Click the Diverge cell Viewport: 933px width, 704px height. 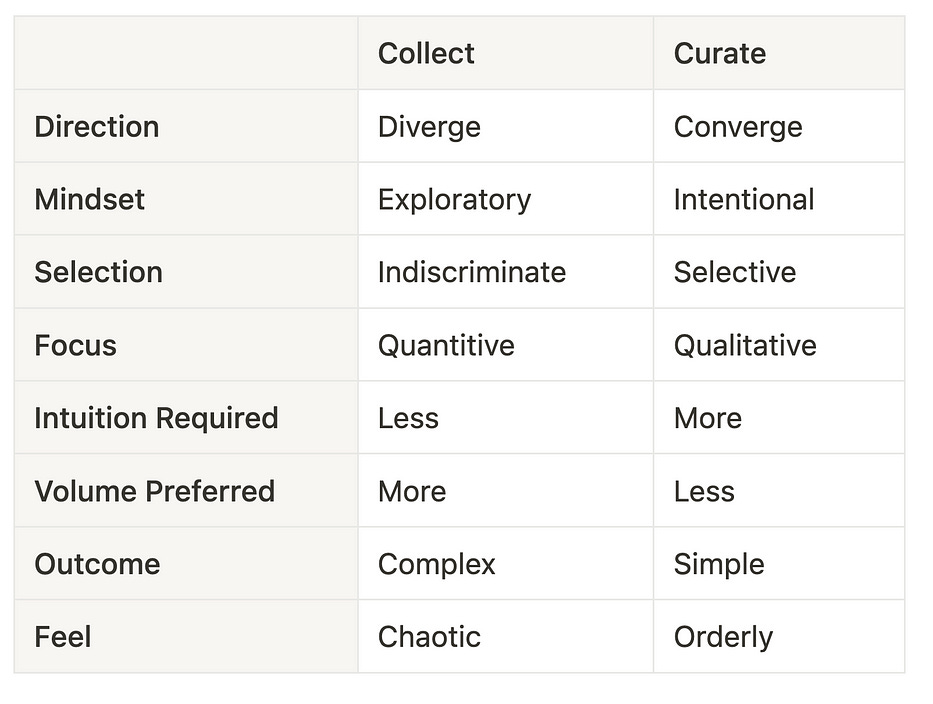[505, 126]
